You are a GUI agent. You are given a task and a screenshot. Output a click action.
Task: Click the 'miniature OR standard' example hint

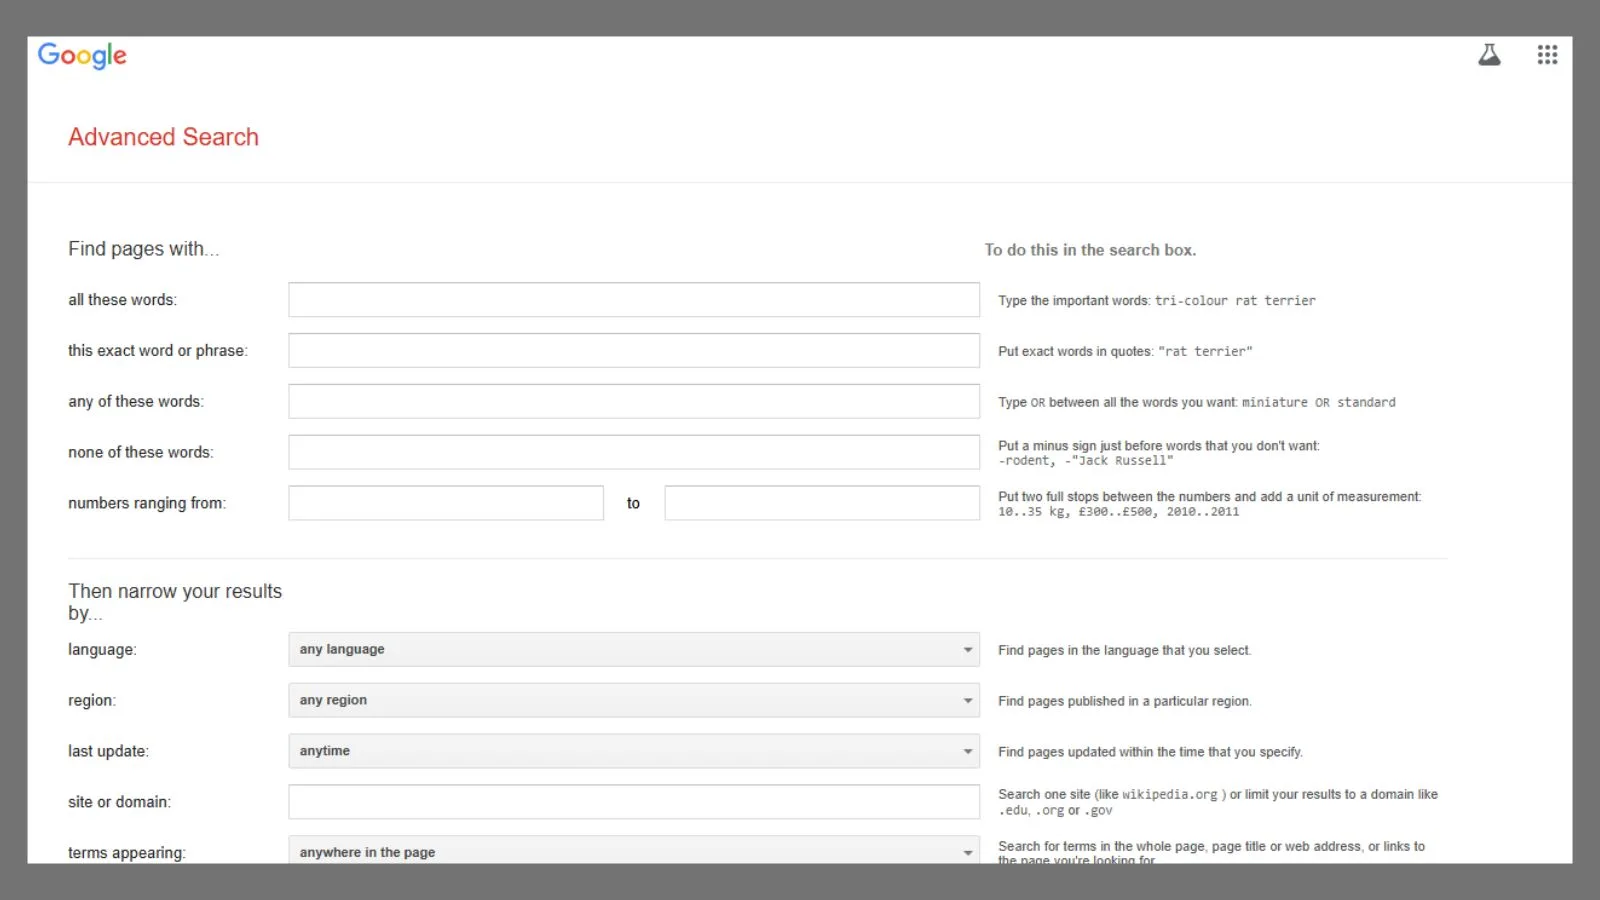1319,403
